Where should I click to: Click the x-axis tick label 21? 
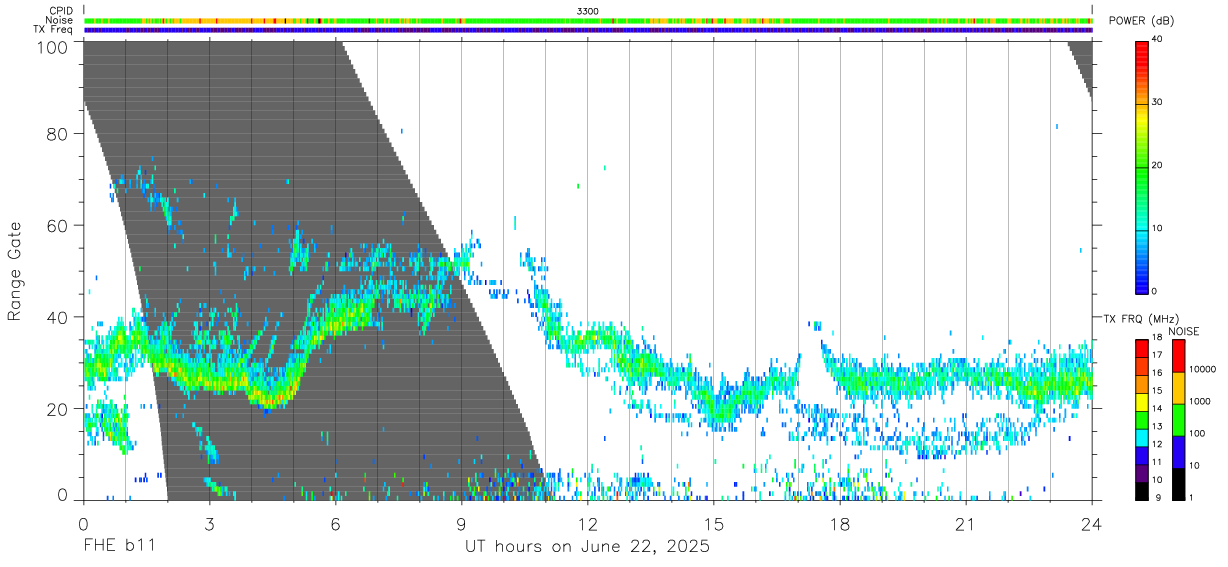(965, 523)
